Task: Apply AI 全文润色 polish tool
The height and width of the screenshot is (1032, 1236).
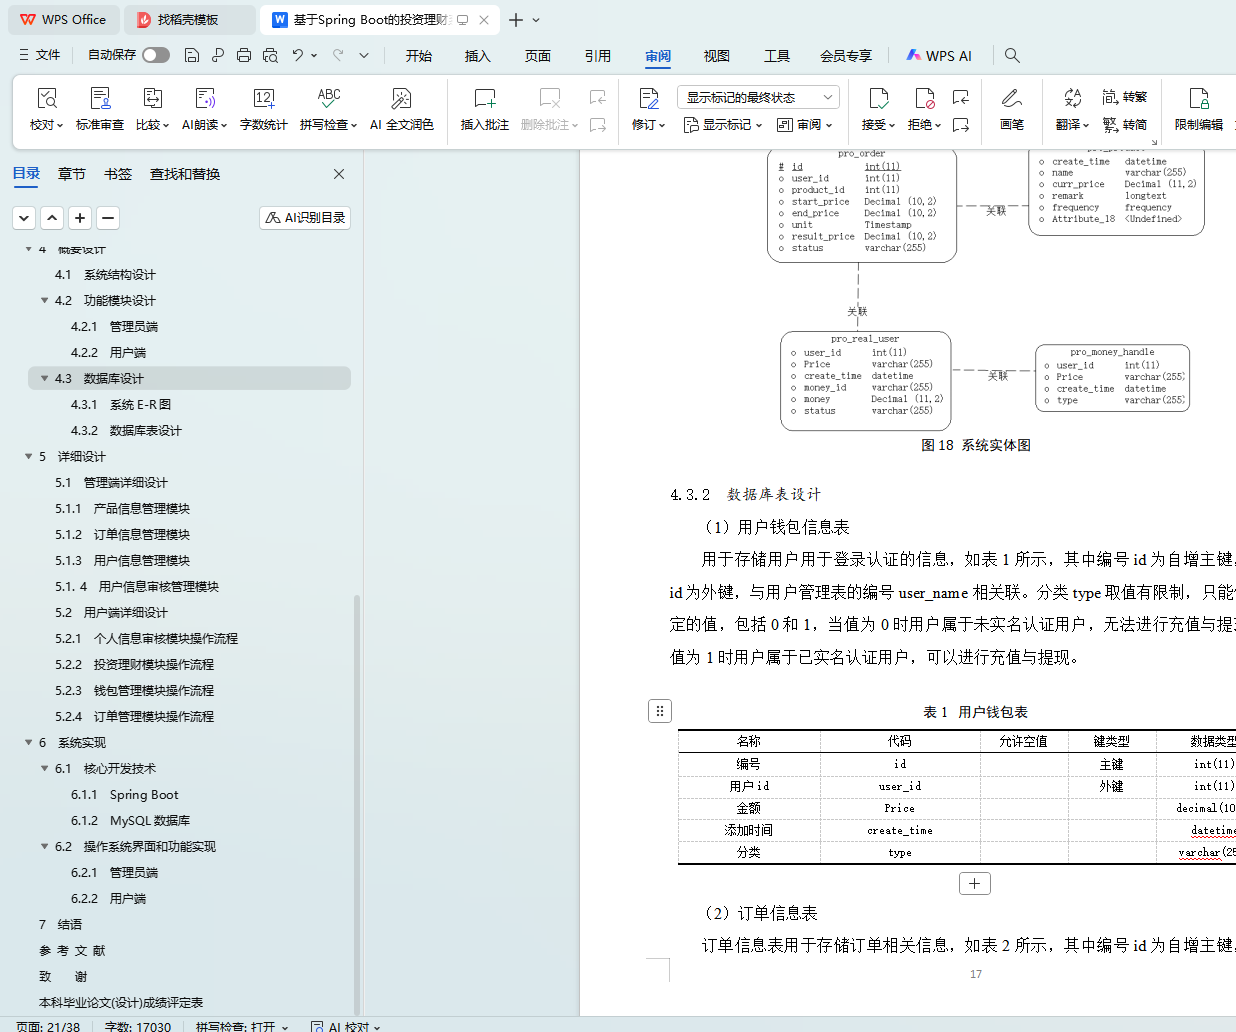Action: 401,99
